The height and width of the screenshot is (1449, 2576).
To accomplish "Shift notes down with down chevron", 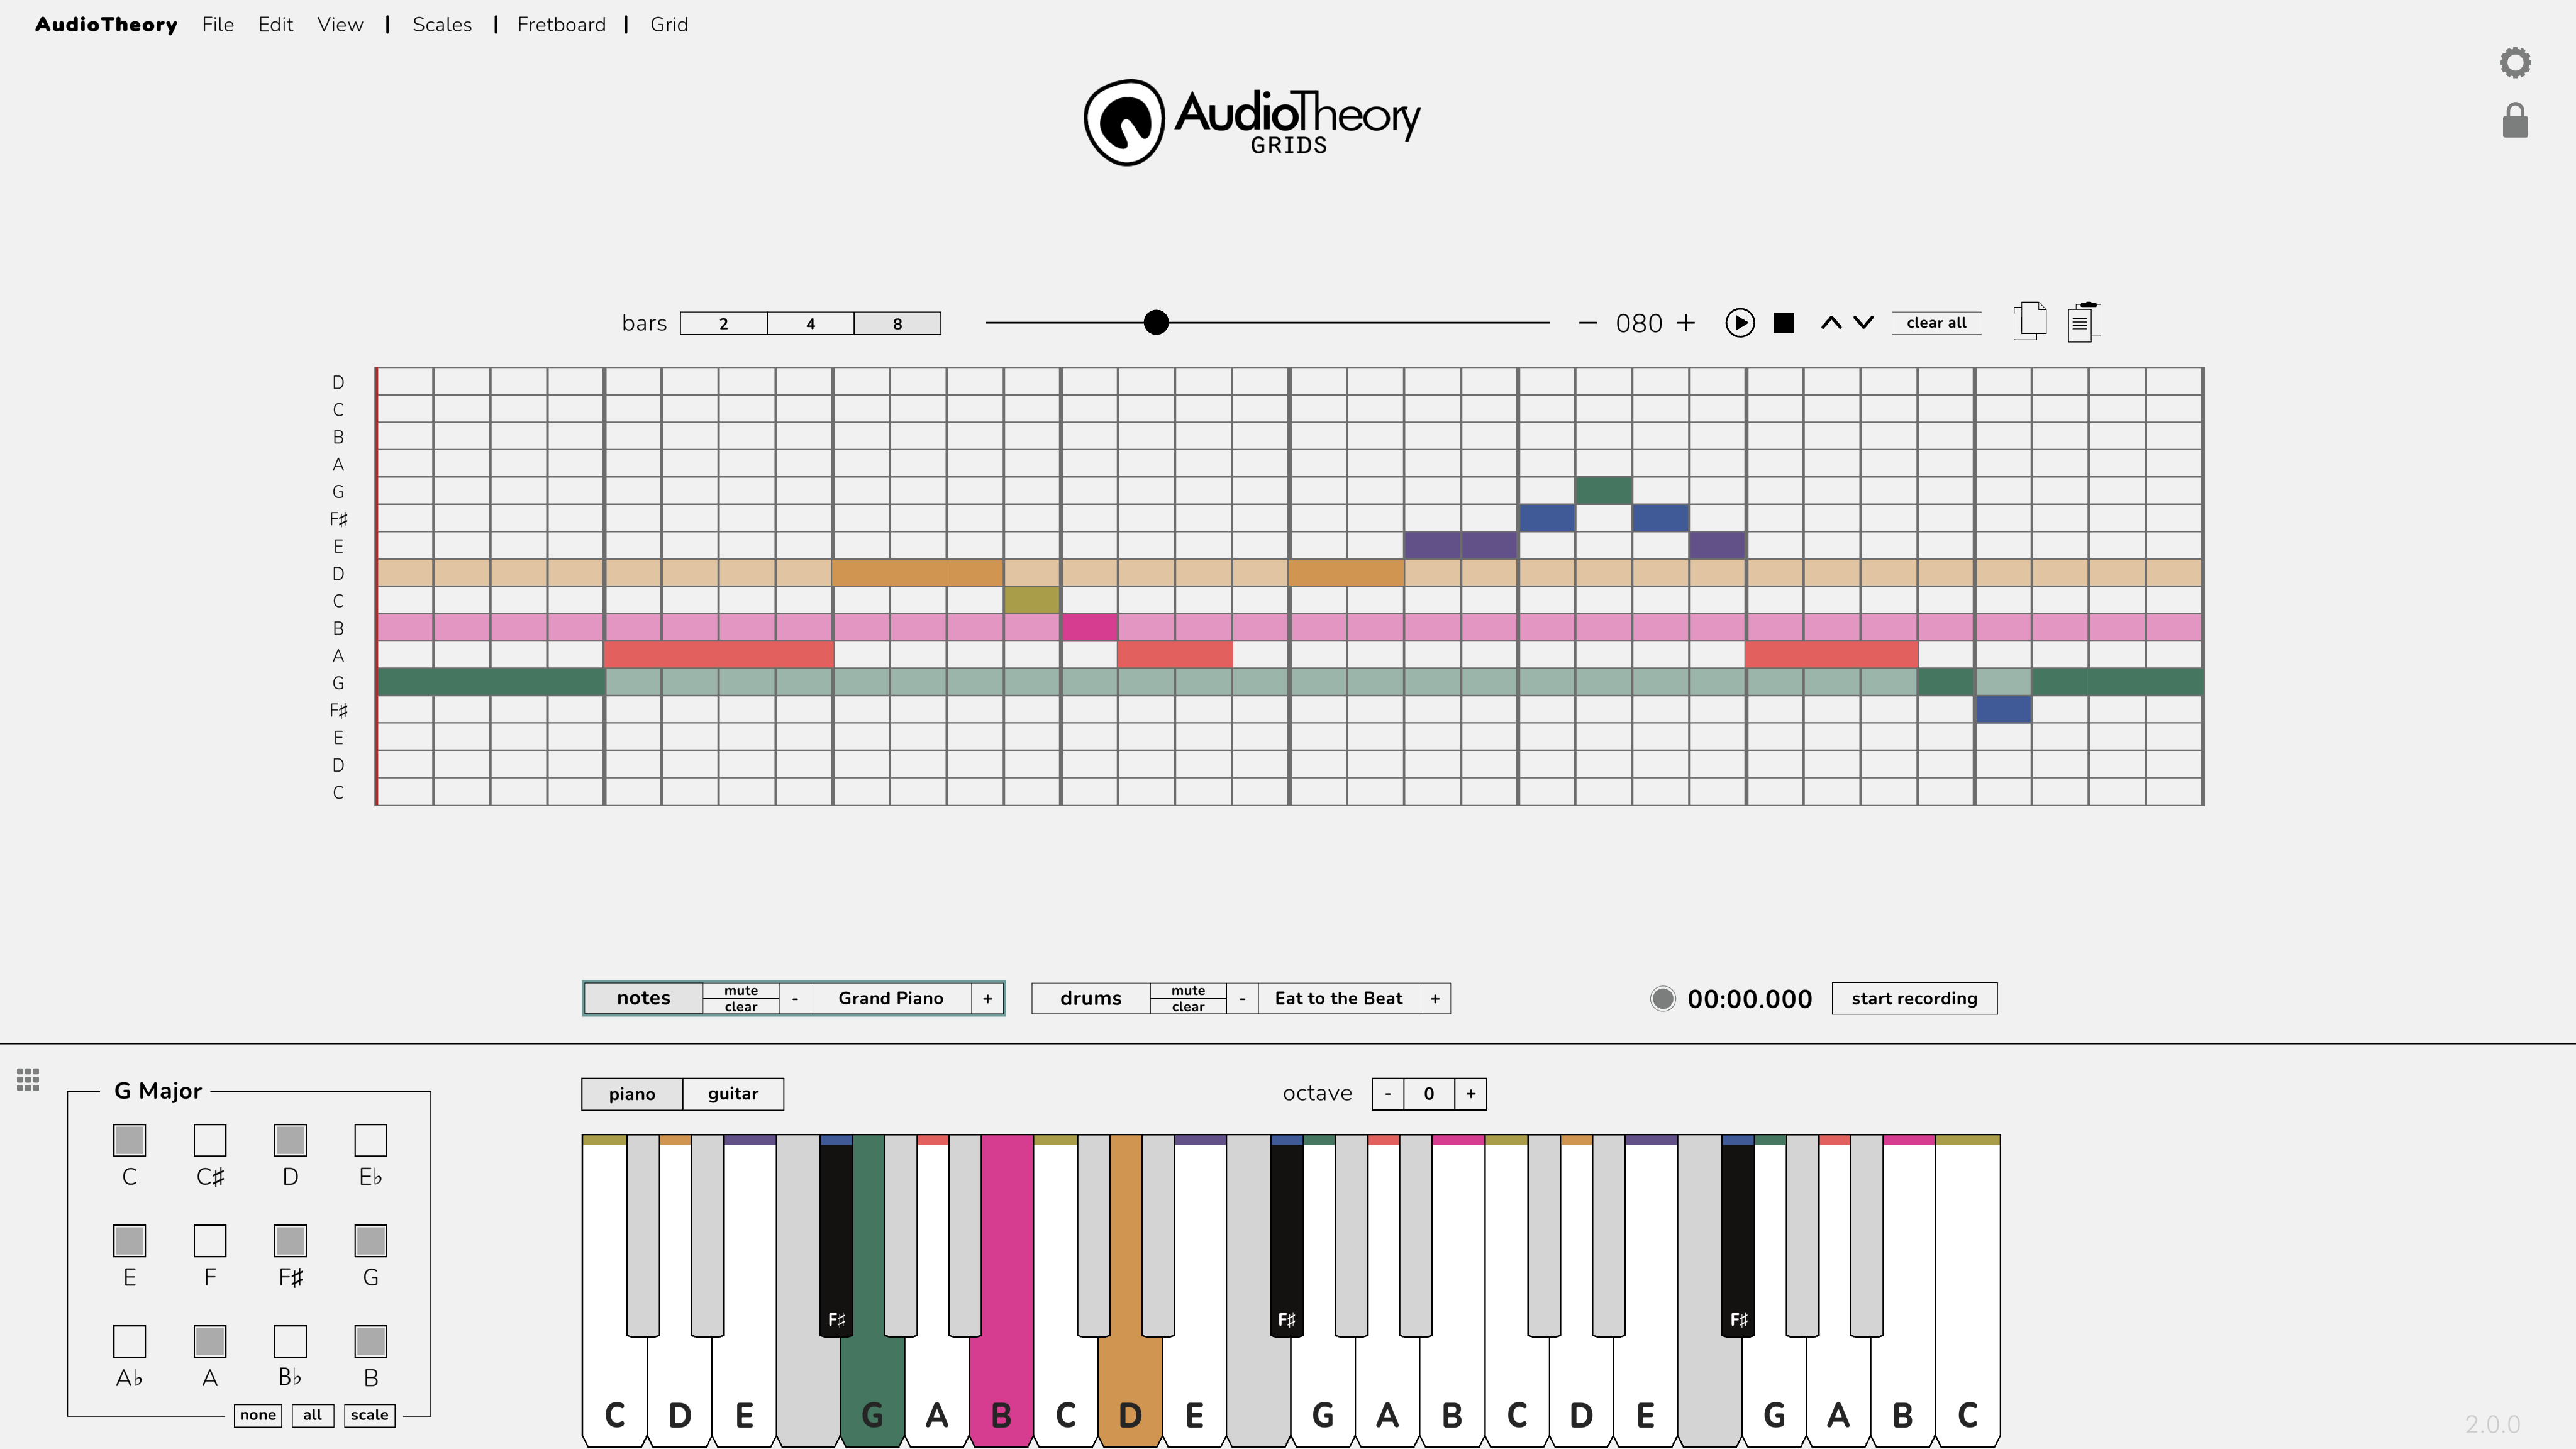I will coord(1863,323).
